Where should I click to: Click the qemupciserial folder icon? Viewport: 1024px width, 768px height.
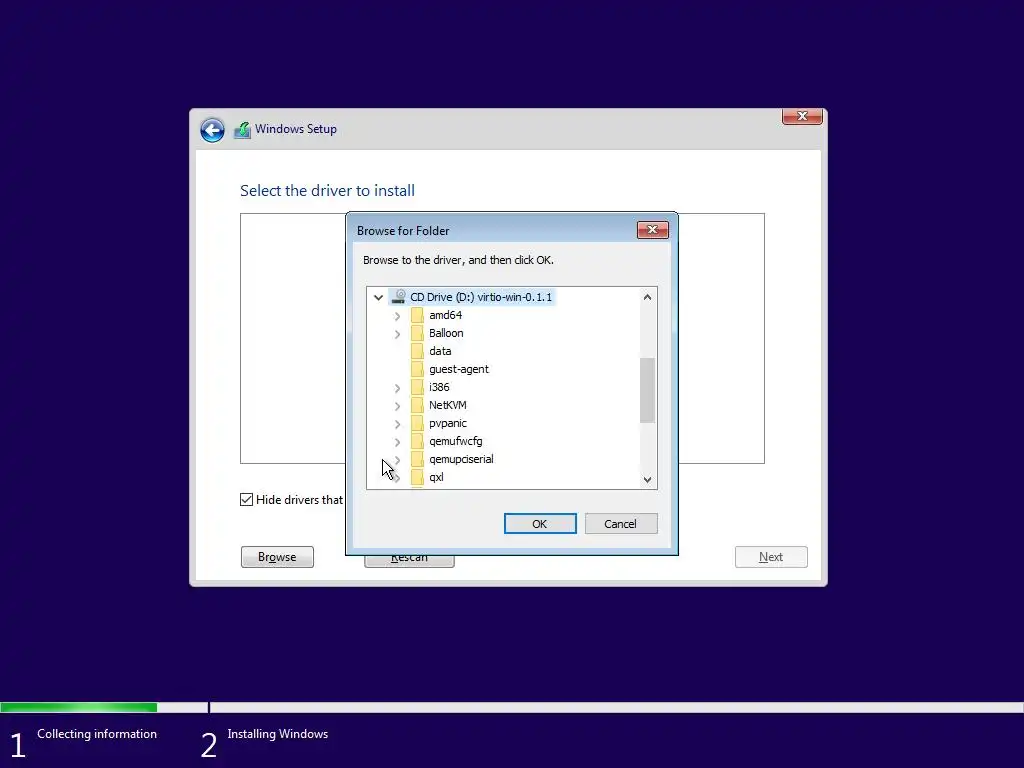(417, 459)
